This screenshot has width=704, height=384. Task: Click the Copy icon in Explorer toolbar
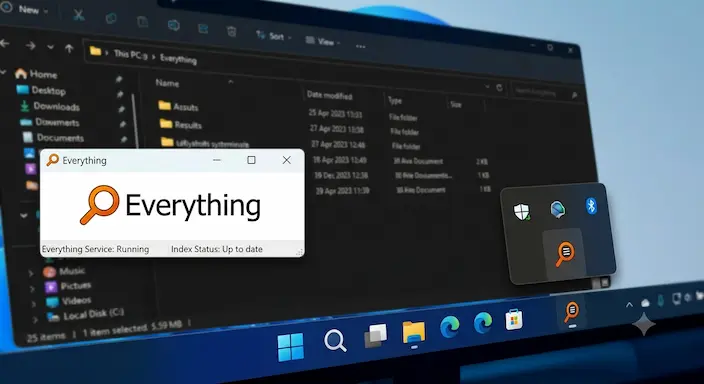click(x=111, y=18)
